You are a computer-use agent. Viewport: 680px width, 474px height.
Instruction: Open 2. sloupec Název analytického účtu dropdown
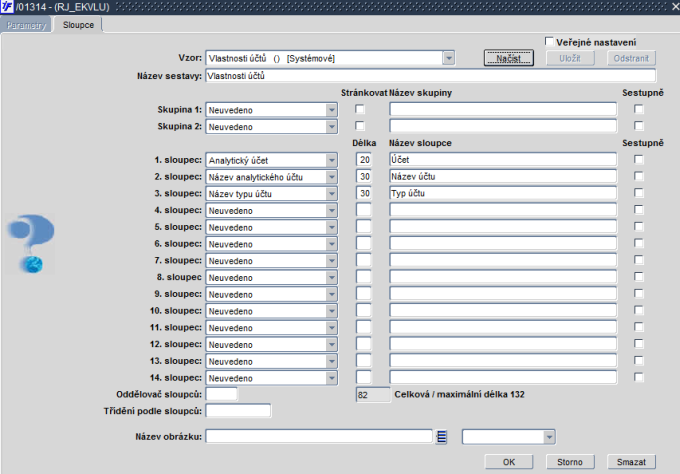[x=331, y=177]
